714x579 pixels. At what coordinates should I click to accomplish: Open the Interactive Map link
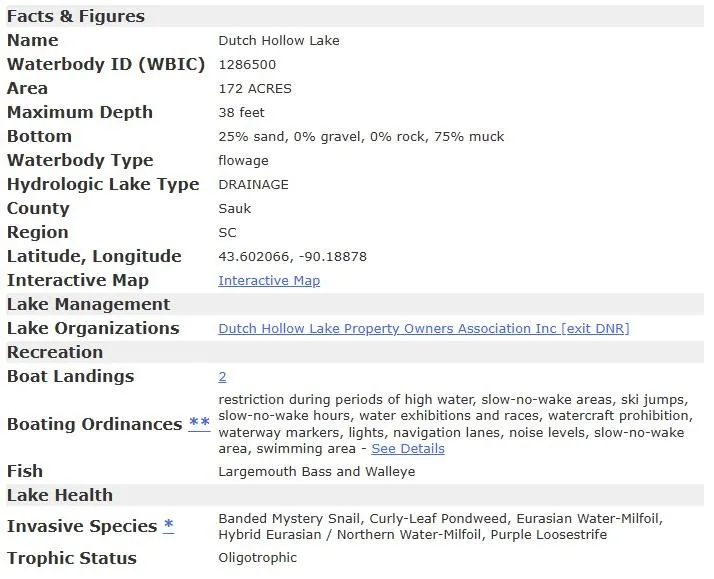(269, 281)
